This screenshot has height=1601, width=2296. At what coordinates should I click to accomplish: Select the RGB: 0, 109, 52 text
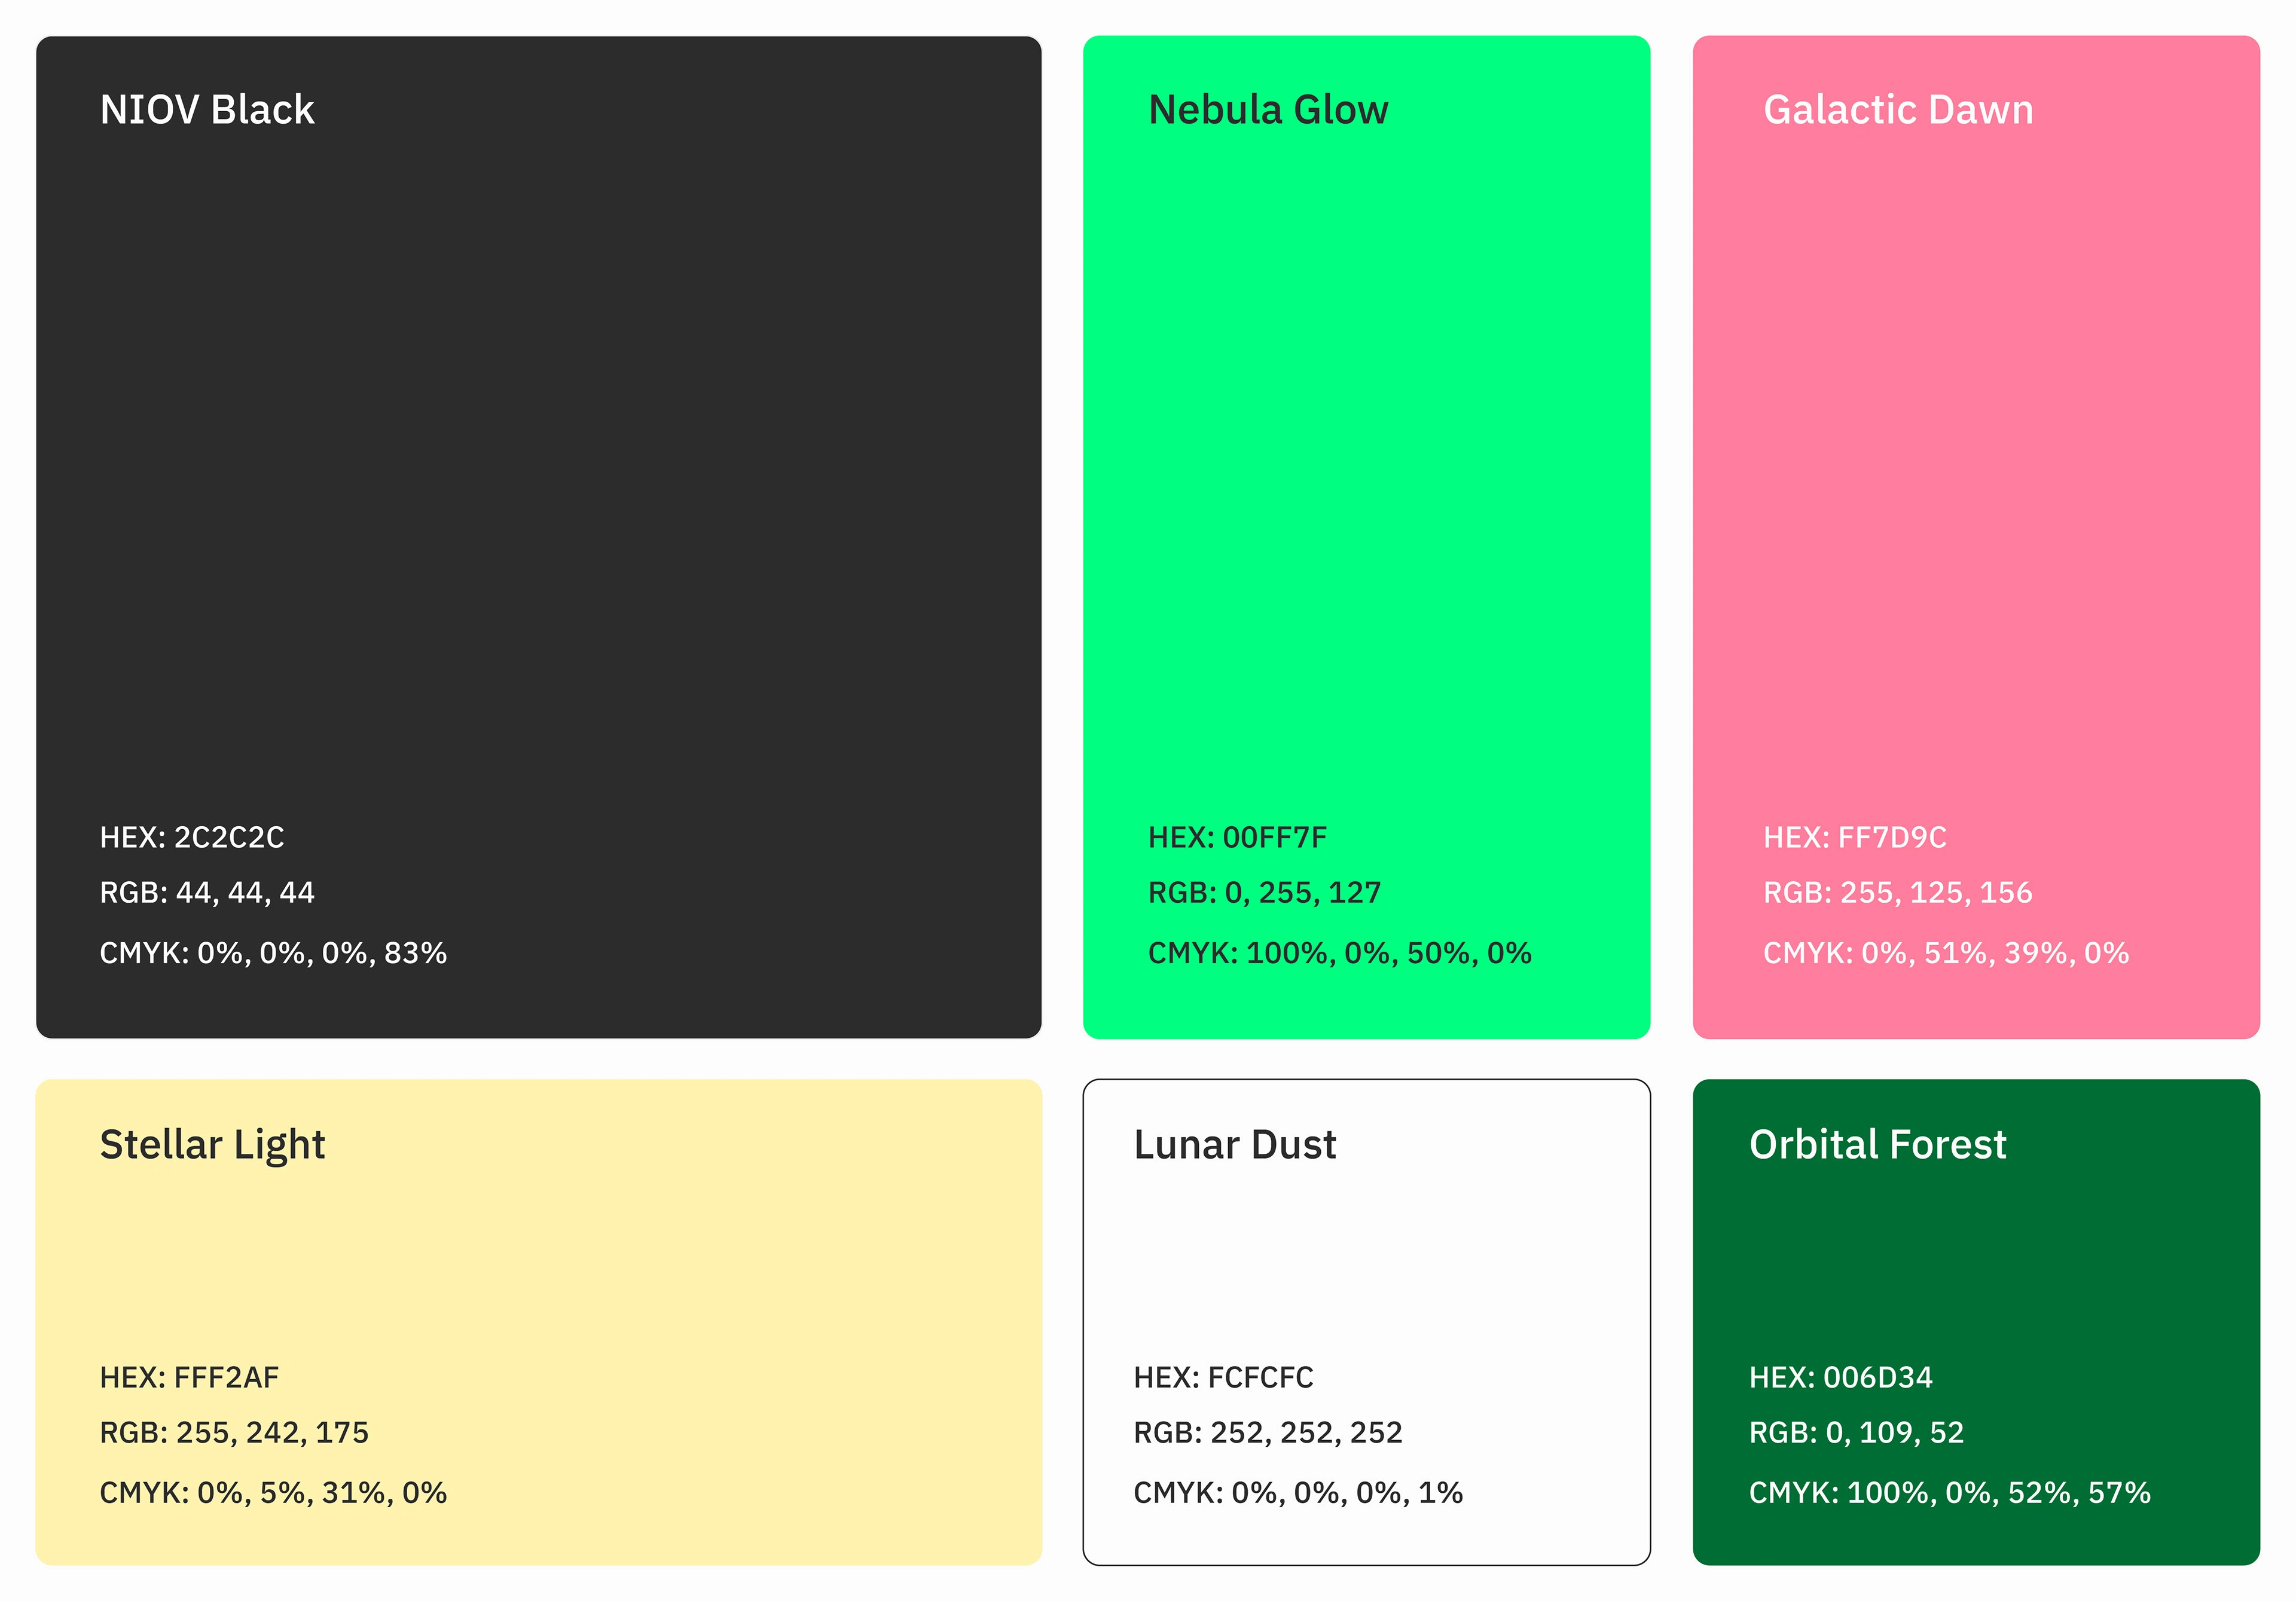tap(1856, 1432)
